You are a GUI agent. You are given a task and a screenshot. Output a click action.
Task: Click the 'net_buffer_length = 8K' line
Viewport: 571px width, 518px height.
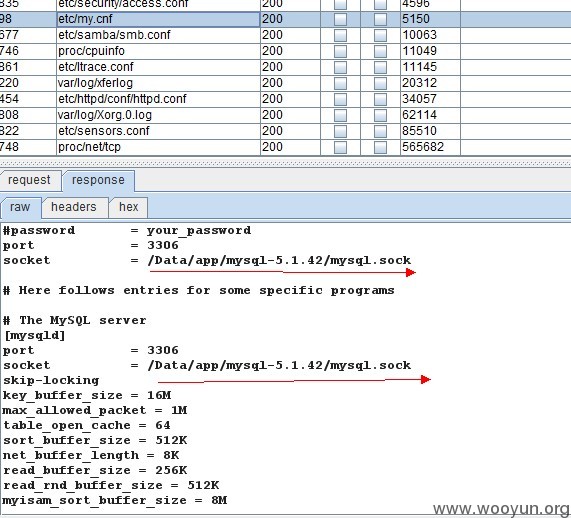[x=91, y=456]
